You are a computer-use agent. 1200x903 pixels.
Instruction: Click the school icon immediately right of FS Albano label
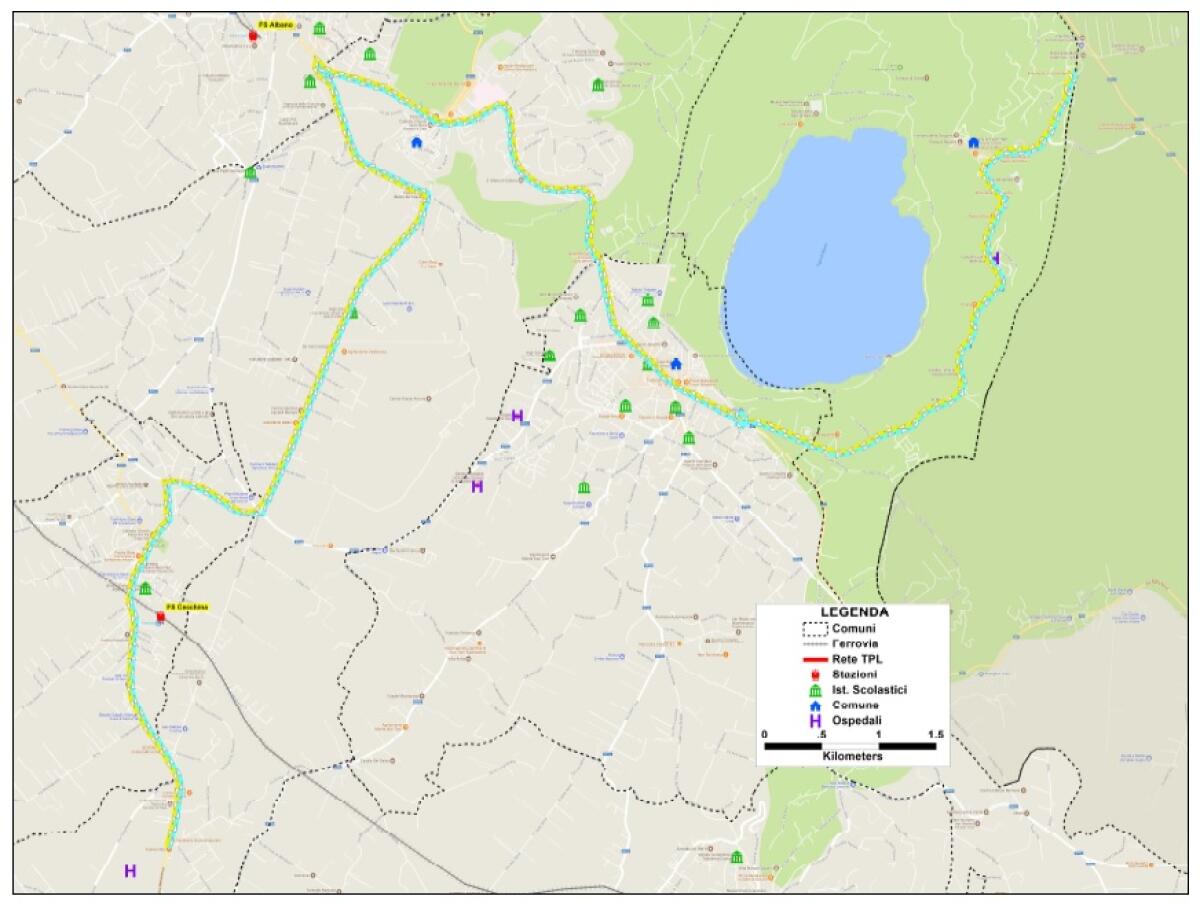point(319,28)
